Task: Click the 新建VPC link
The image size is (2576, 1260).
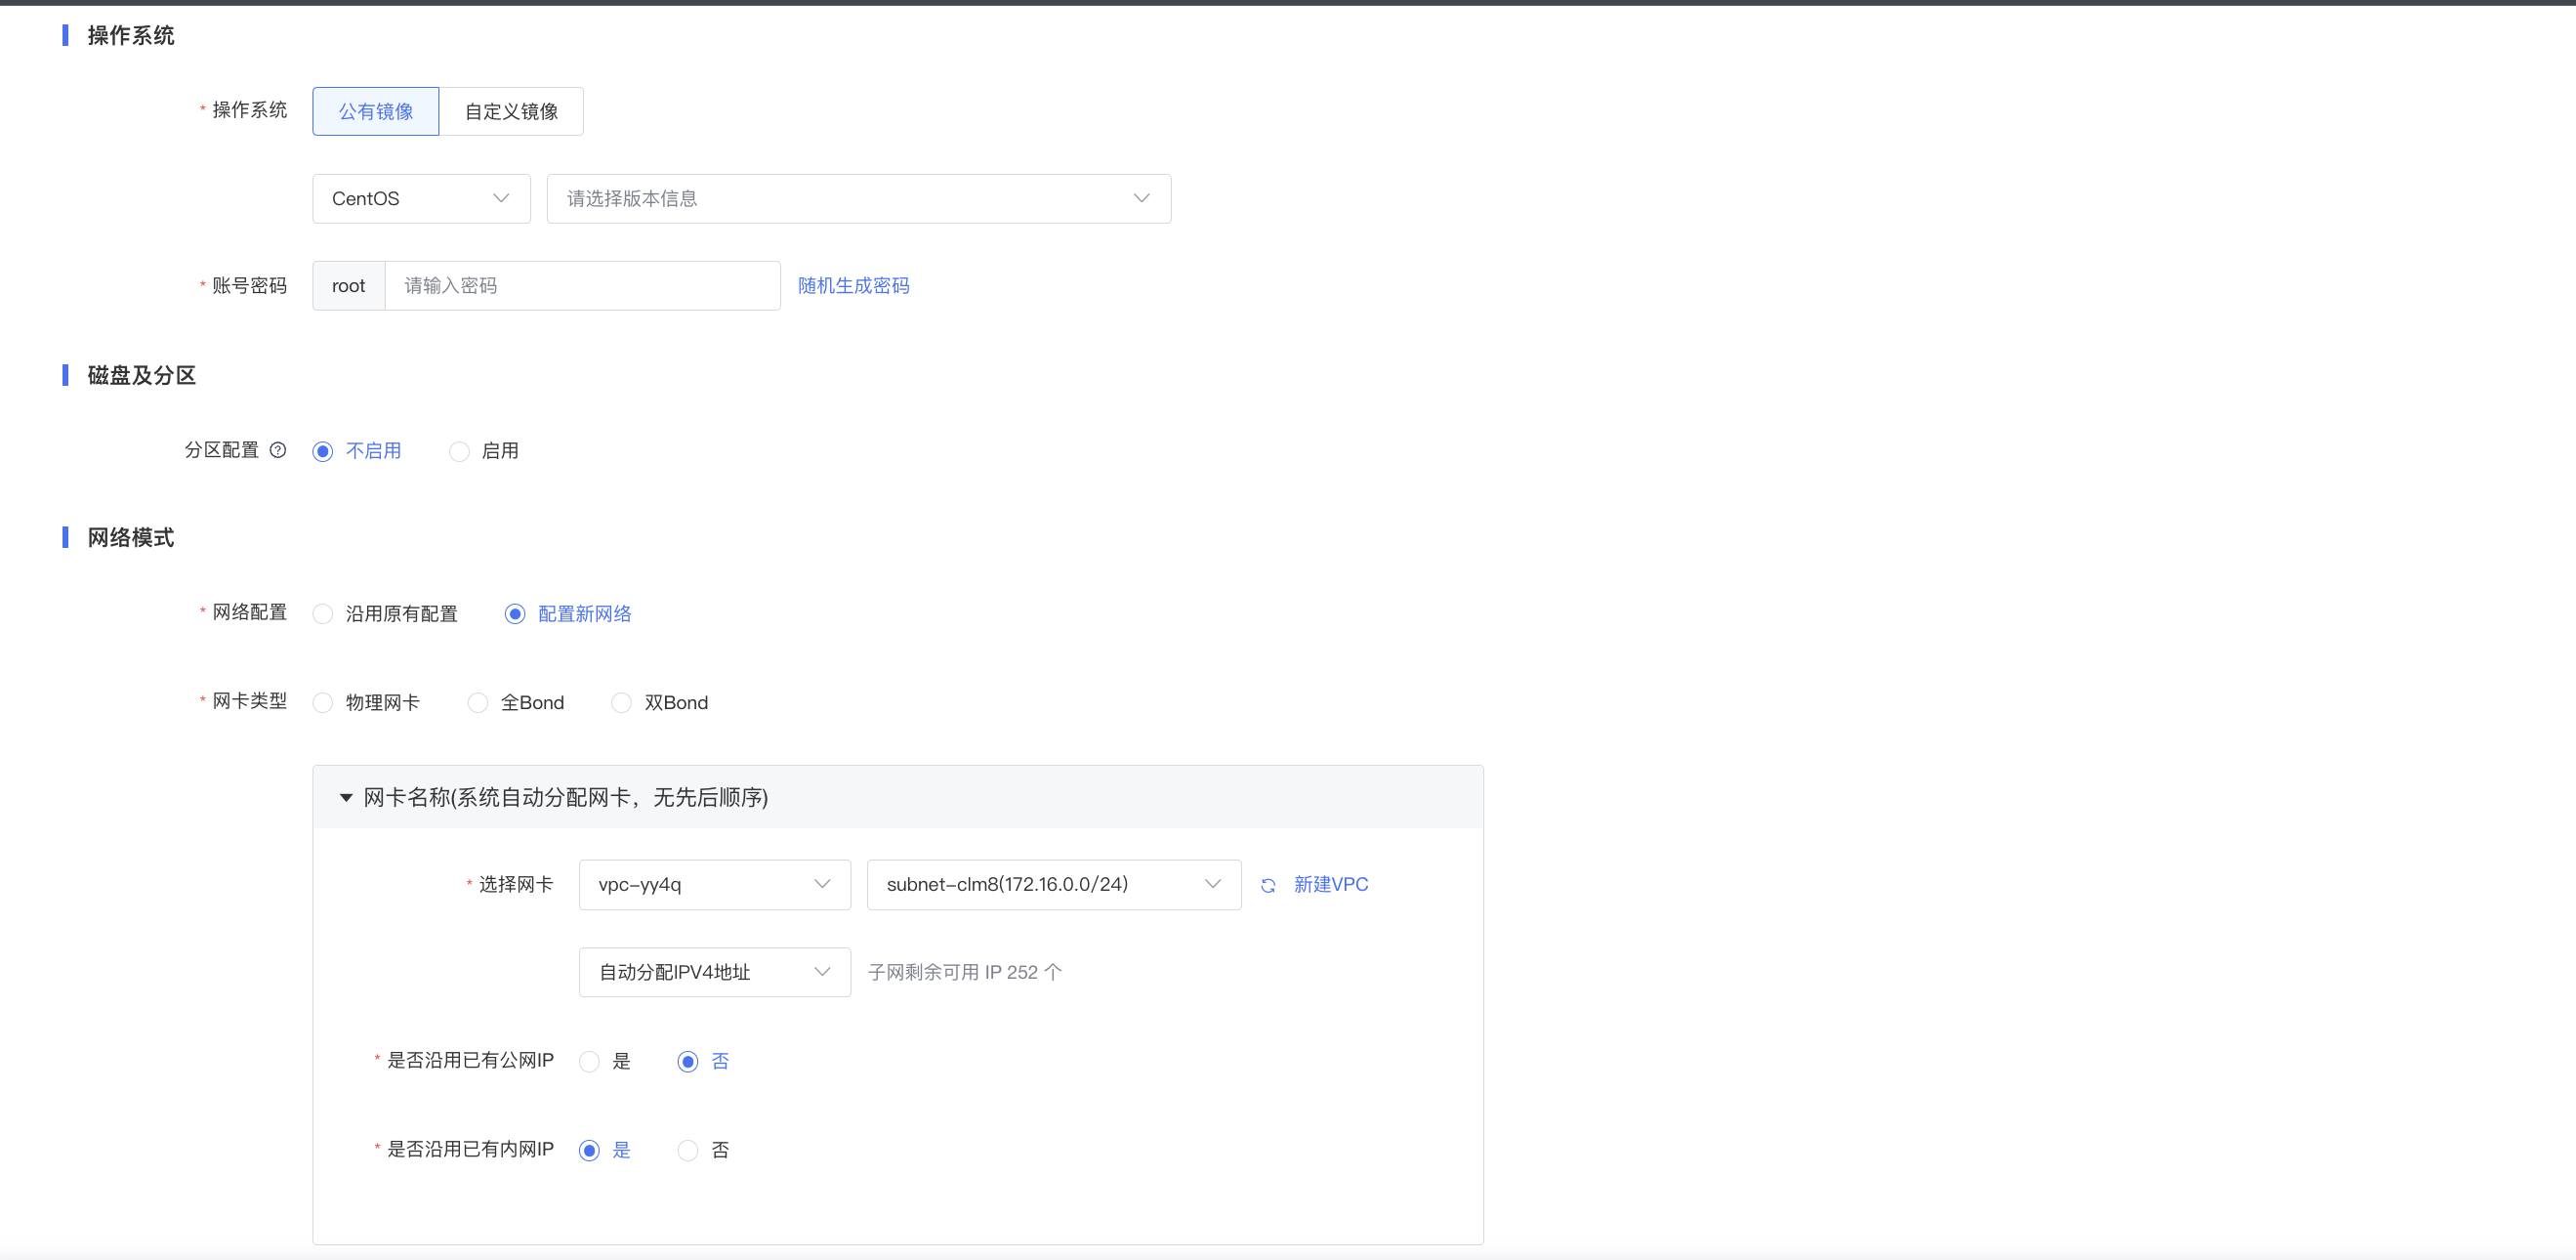Action: 1330,885
